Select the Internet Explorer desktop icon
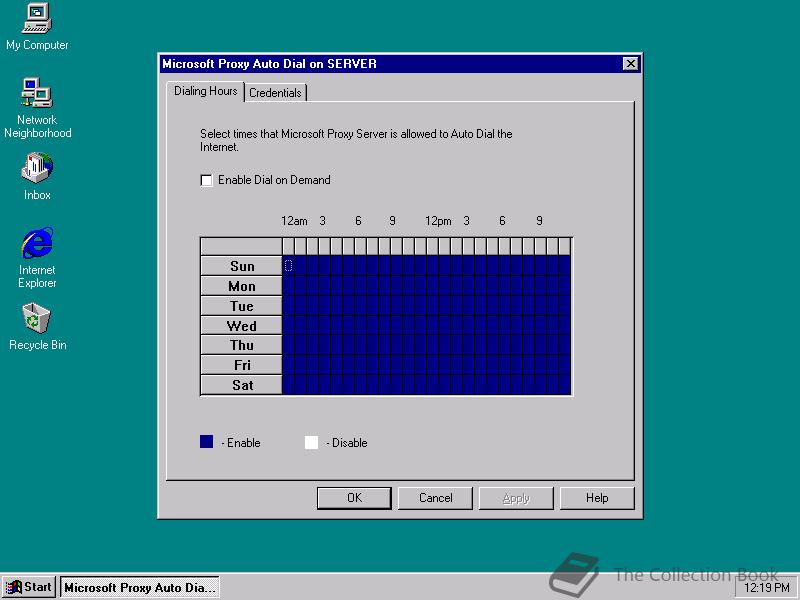 point(37,257)
